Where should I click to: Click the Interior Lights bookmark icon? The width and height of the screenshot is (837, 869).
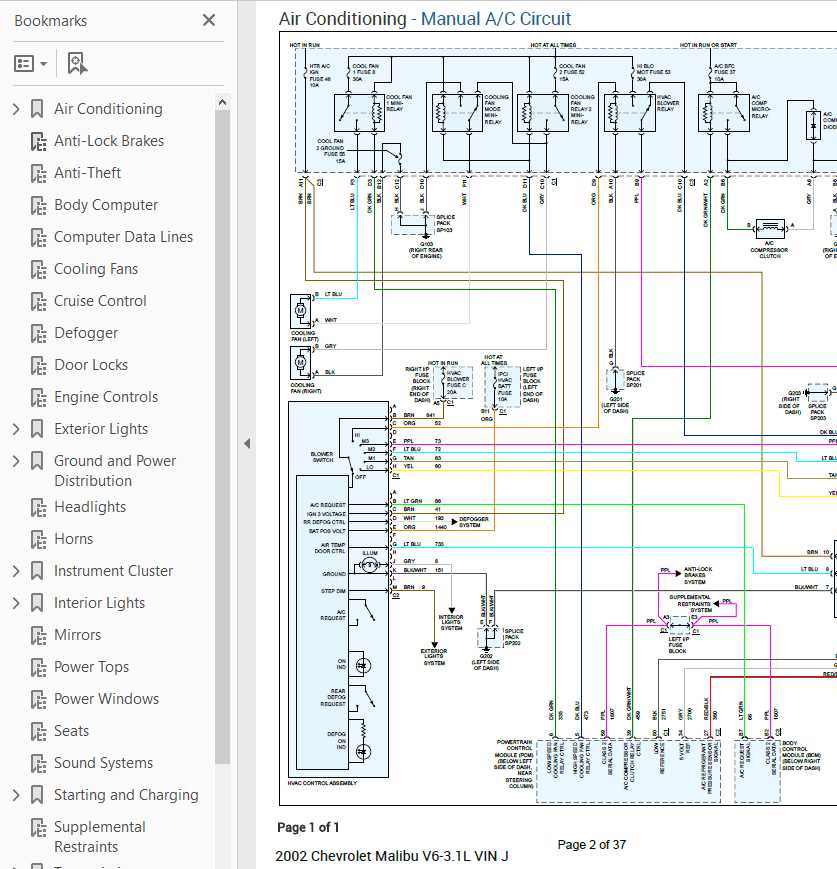tap(37, 603)
